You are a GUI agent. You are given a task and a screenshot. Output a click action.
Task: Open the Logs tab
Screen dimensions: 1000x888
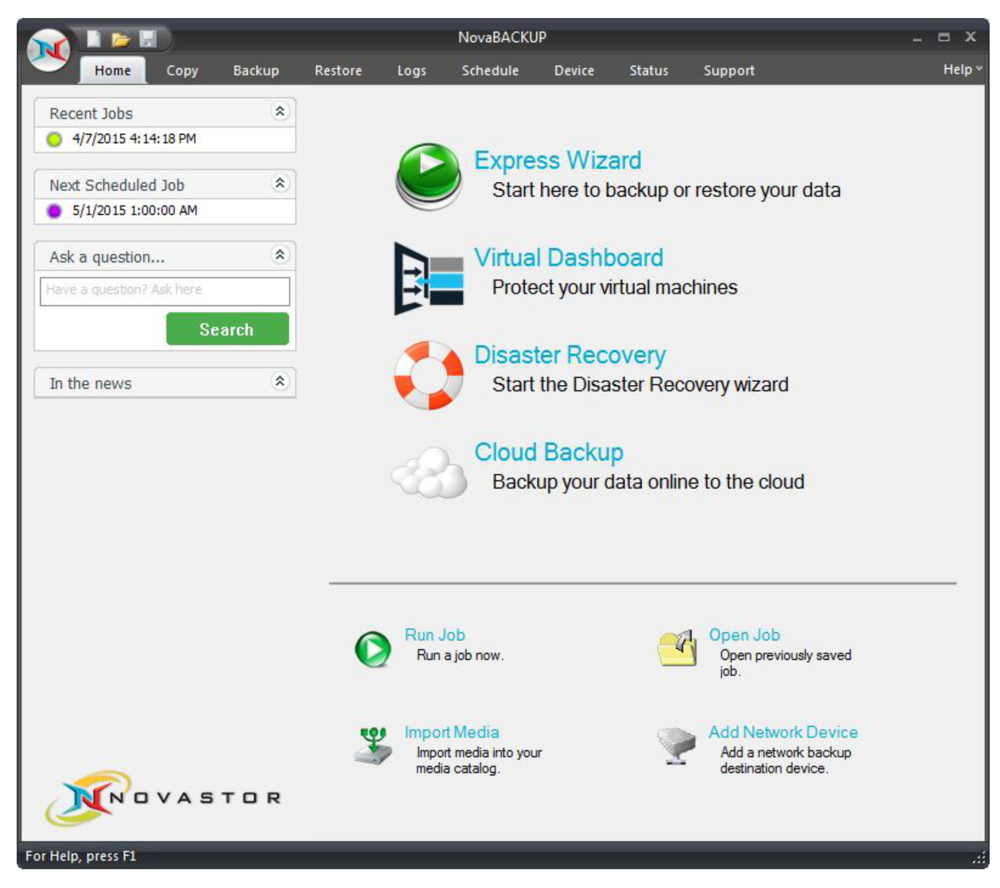[x=411, y=70]
